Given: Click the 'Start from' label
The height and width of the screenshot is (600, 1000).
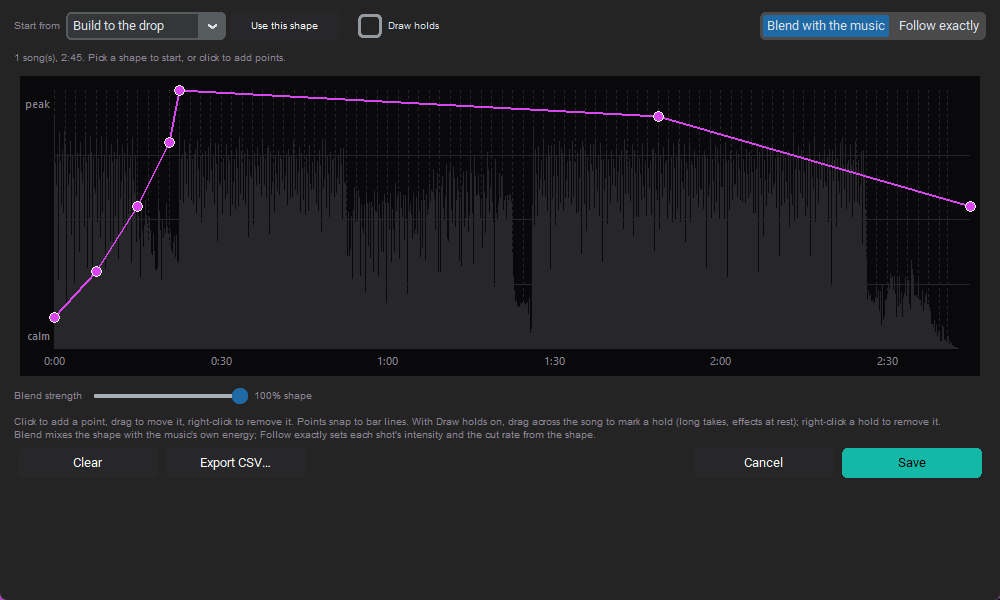Looking at the screenshot, I should 37,26.
